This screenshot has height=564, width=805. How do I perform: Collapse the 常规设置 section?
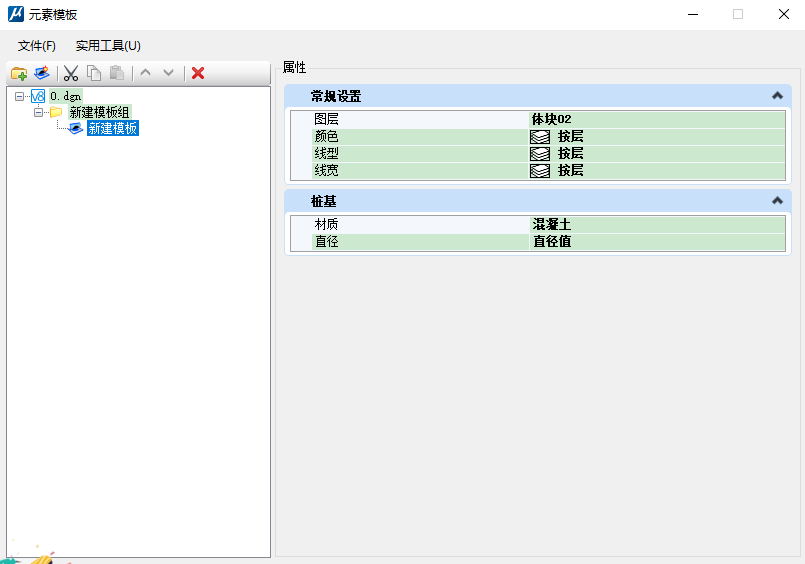pyautogui.click(x=776, y=96)
